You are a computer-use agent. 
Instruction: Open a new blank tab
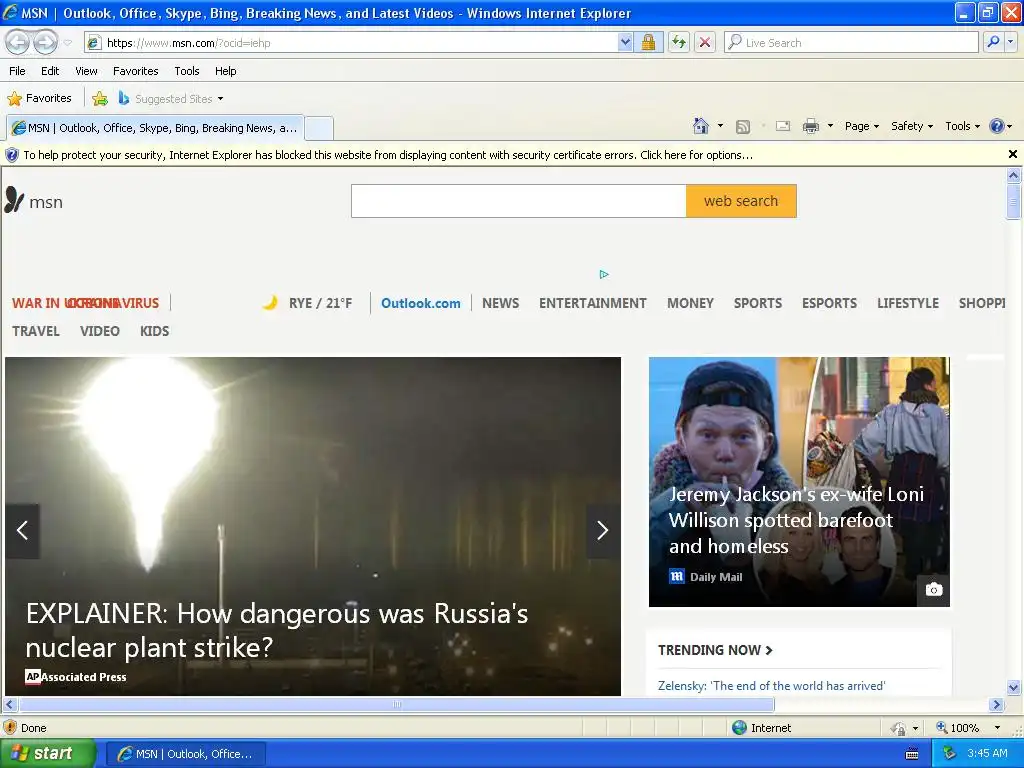319,128
